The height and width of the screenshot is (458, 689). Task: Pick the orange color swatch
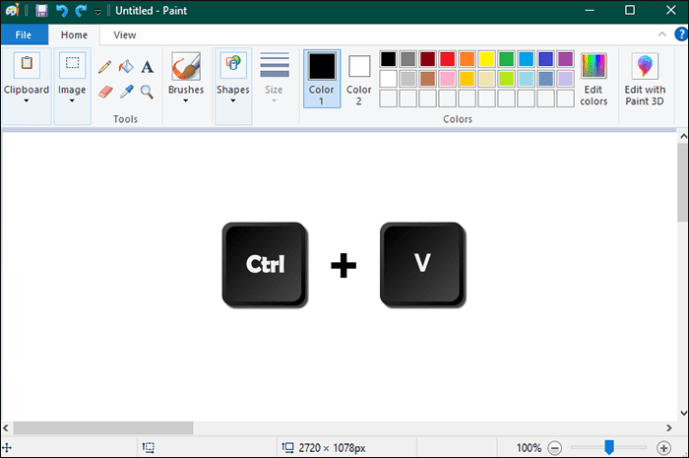click(x=467, y=58)
